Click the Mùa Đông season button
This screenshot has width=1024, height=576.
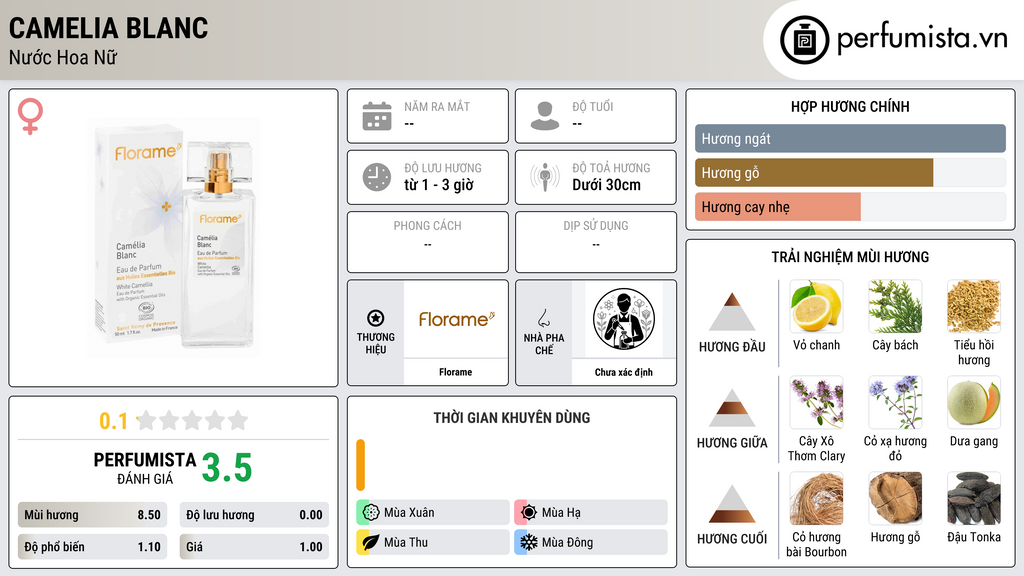[x=590, y=542]
